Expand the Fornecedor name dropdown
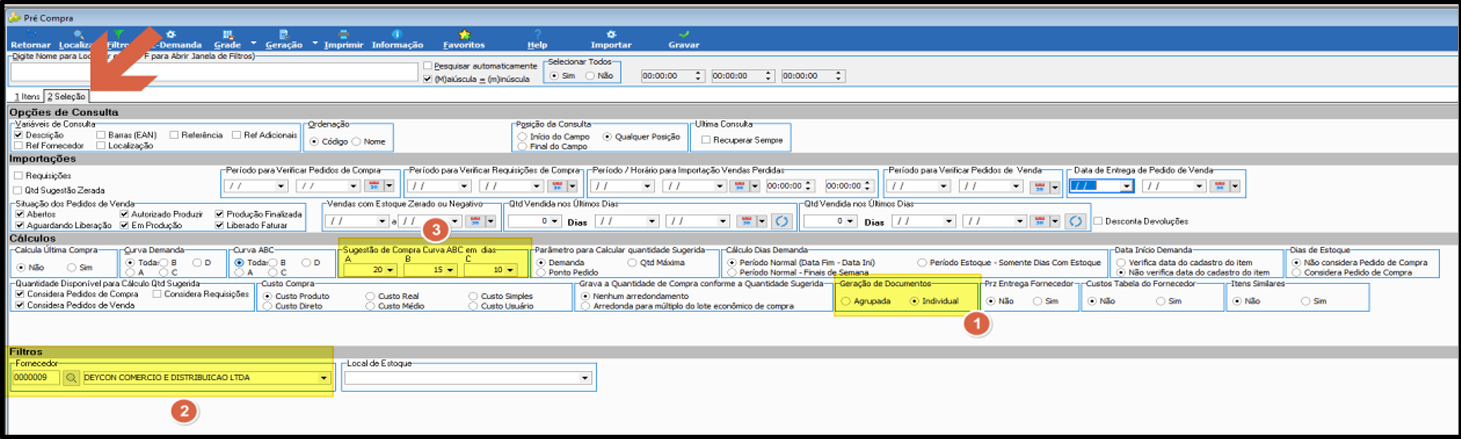The image size is (1461, 439). pos(323,378)
